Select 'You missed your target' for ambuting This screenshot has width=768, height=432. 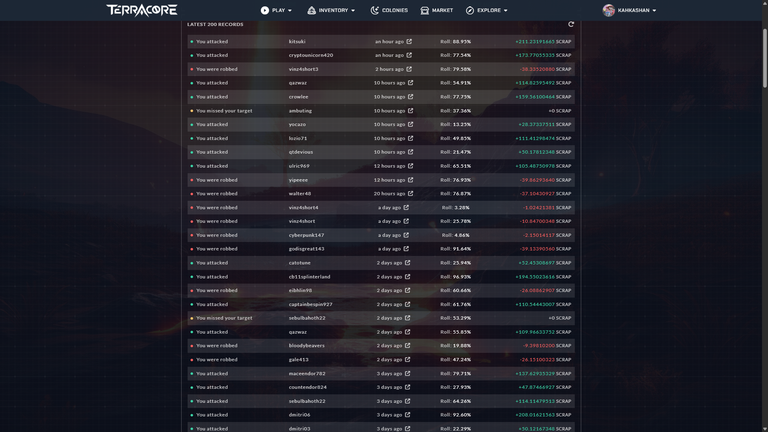[224, 111]
